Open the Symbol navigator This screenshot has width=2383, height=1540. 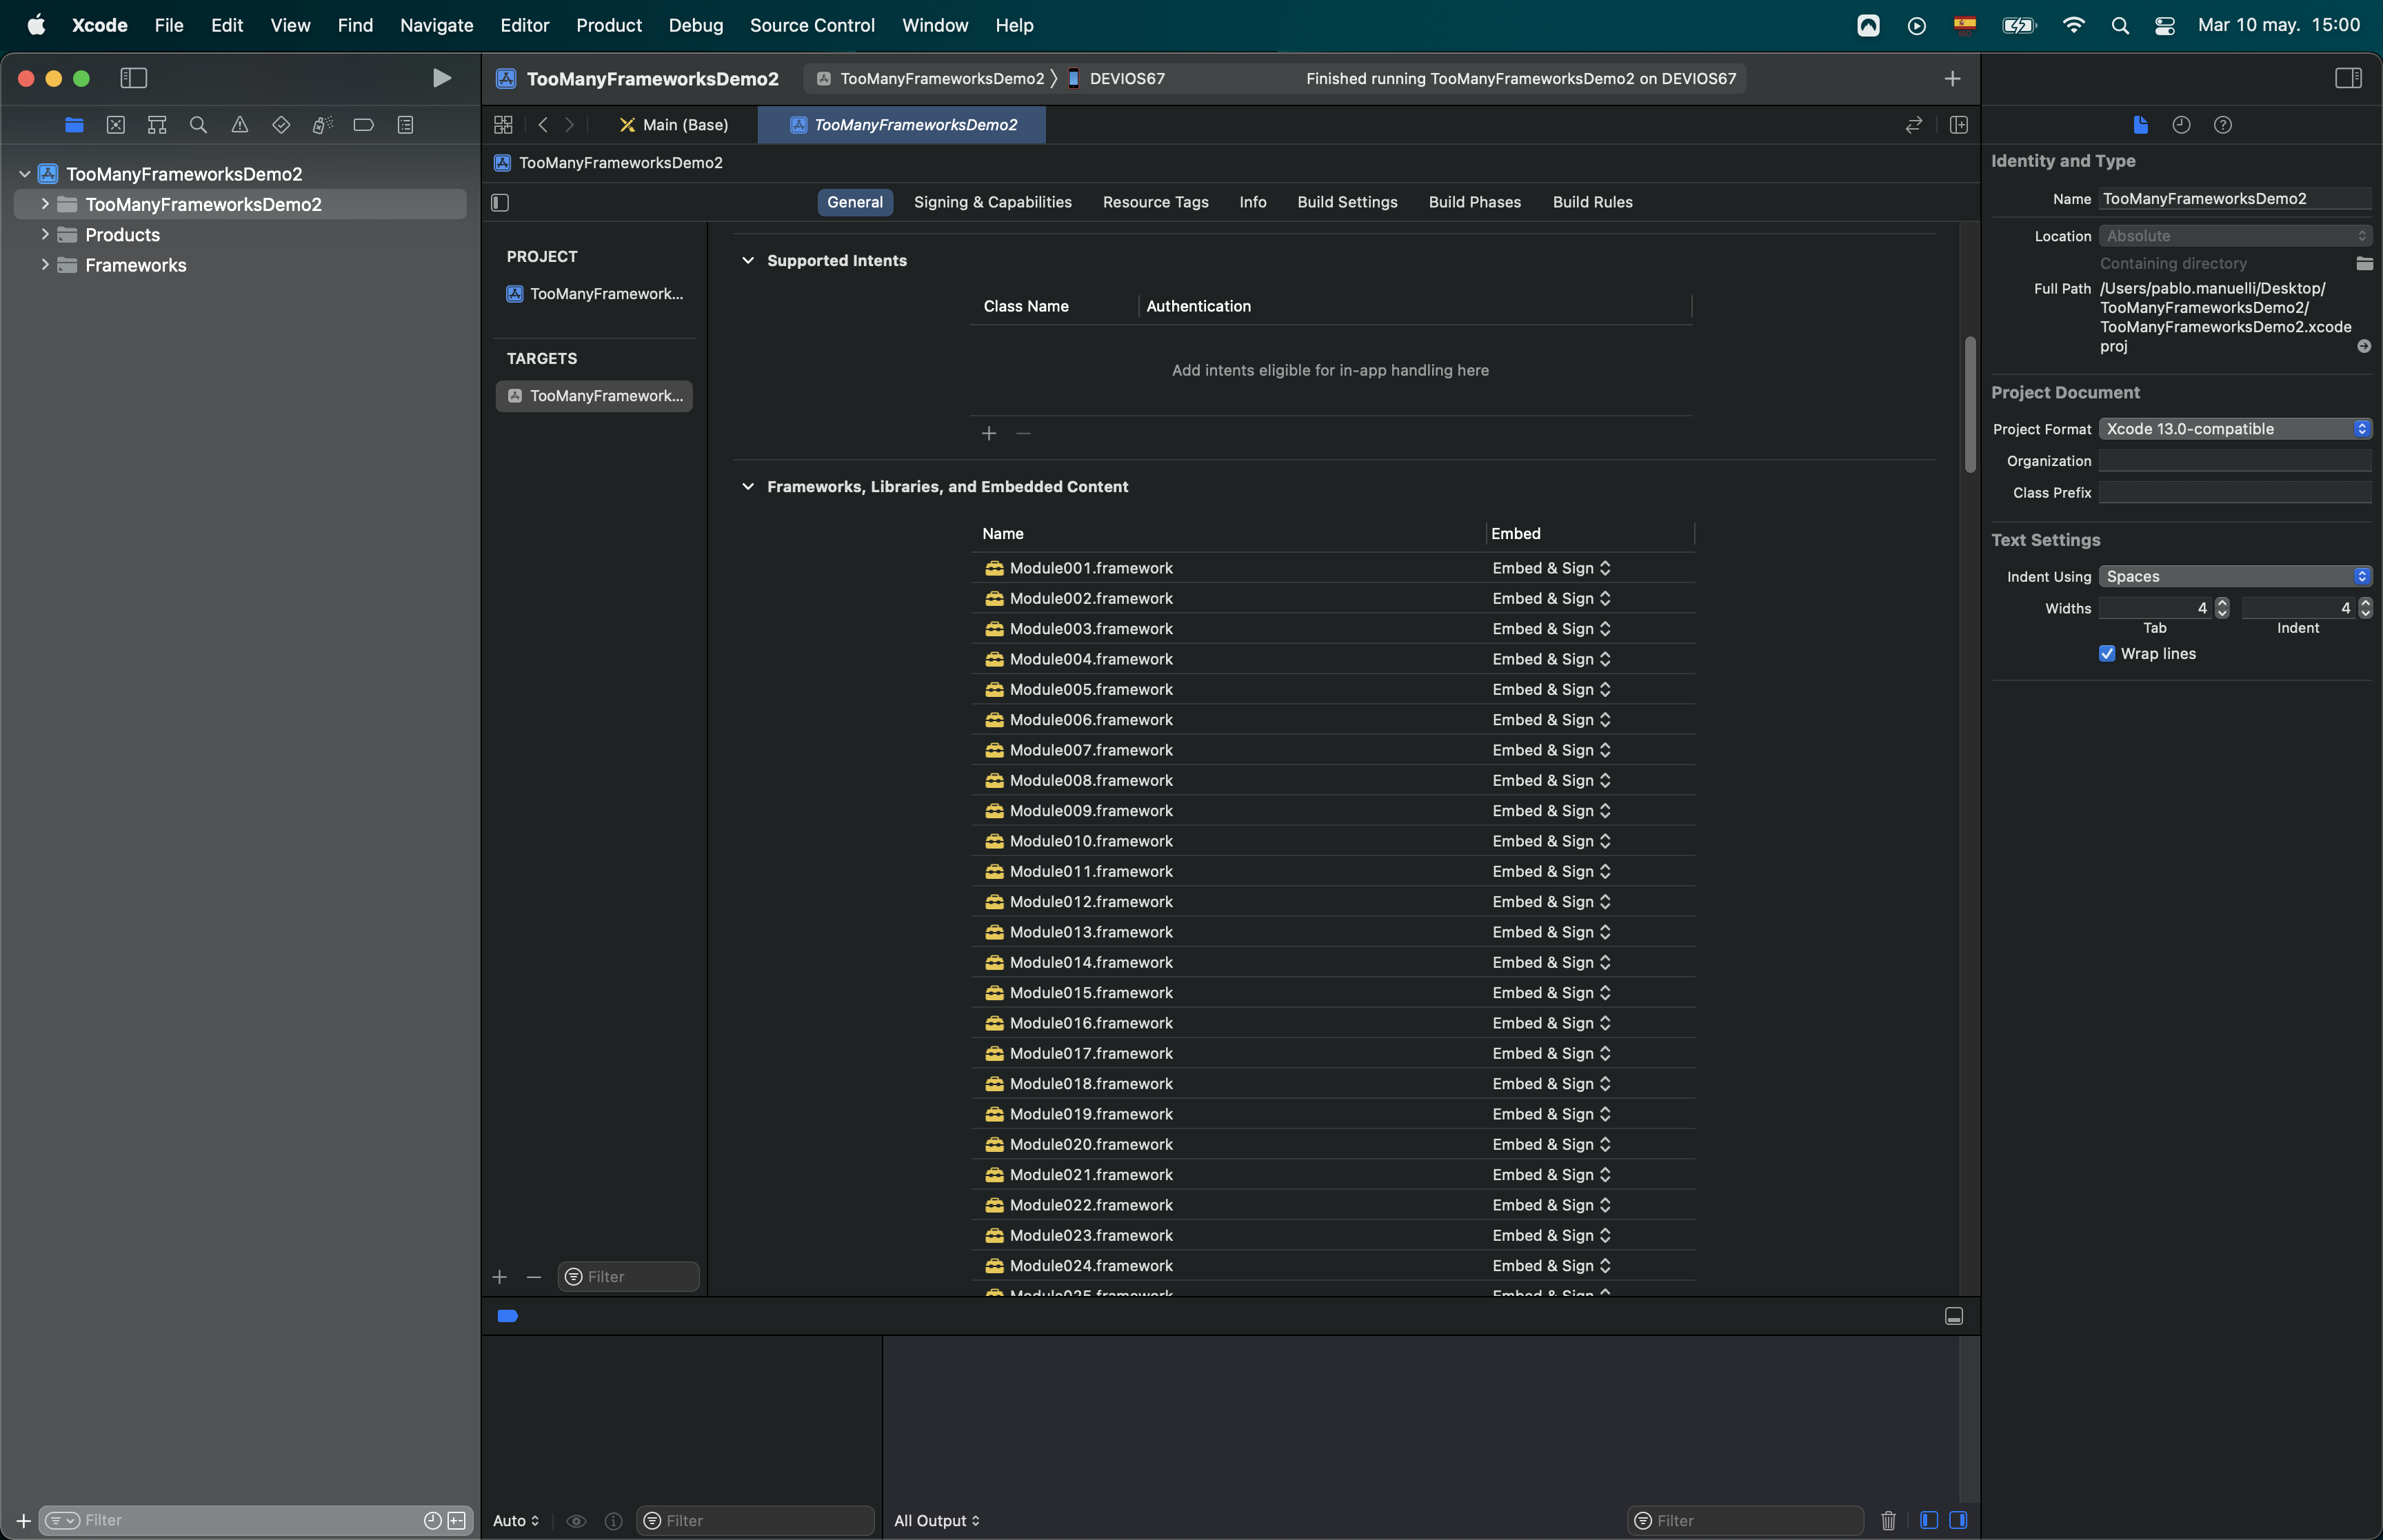[157, 125]
